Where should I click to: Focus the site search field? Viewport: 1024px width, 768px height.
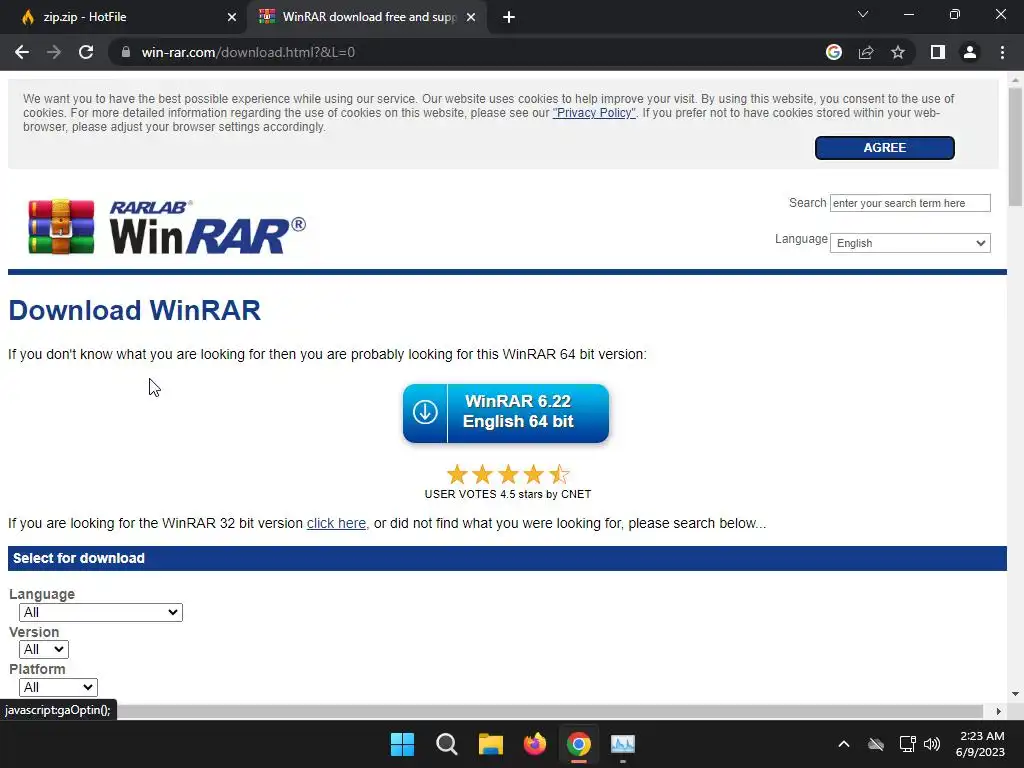910,203
